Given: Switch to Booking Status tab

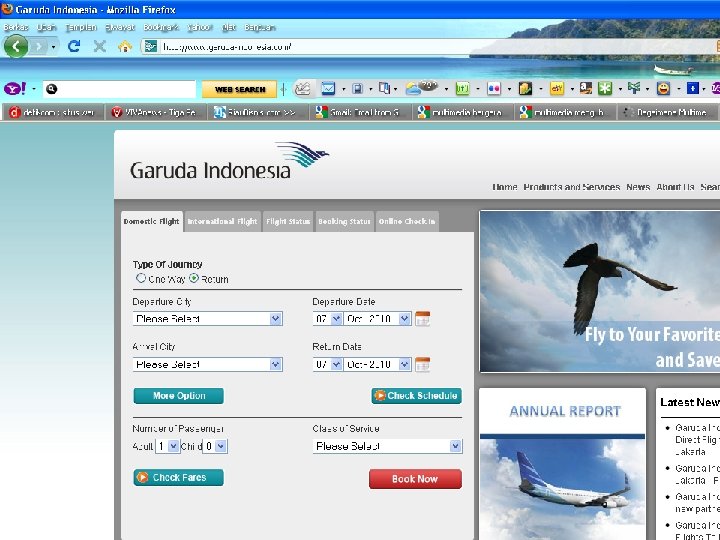Looking at the screenshot, I should coord(344,221).
